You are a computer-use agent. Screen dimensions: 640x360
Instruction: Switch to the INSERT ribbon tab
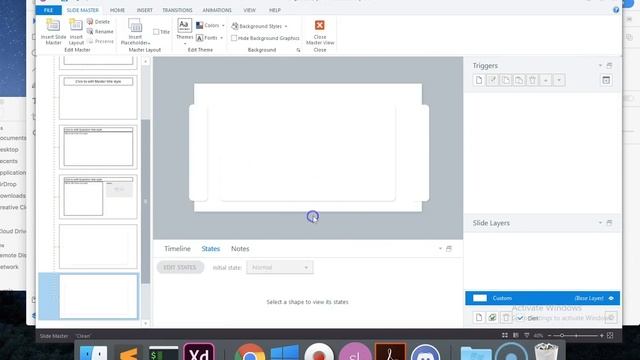pos(144,10)
